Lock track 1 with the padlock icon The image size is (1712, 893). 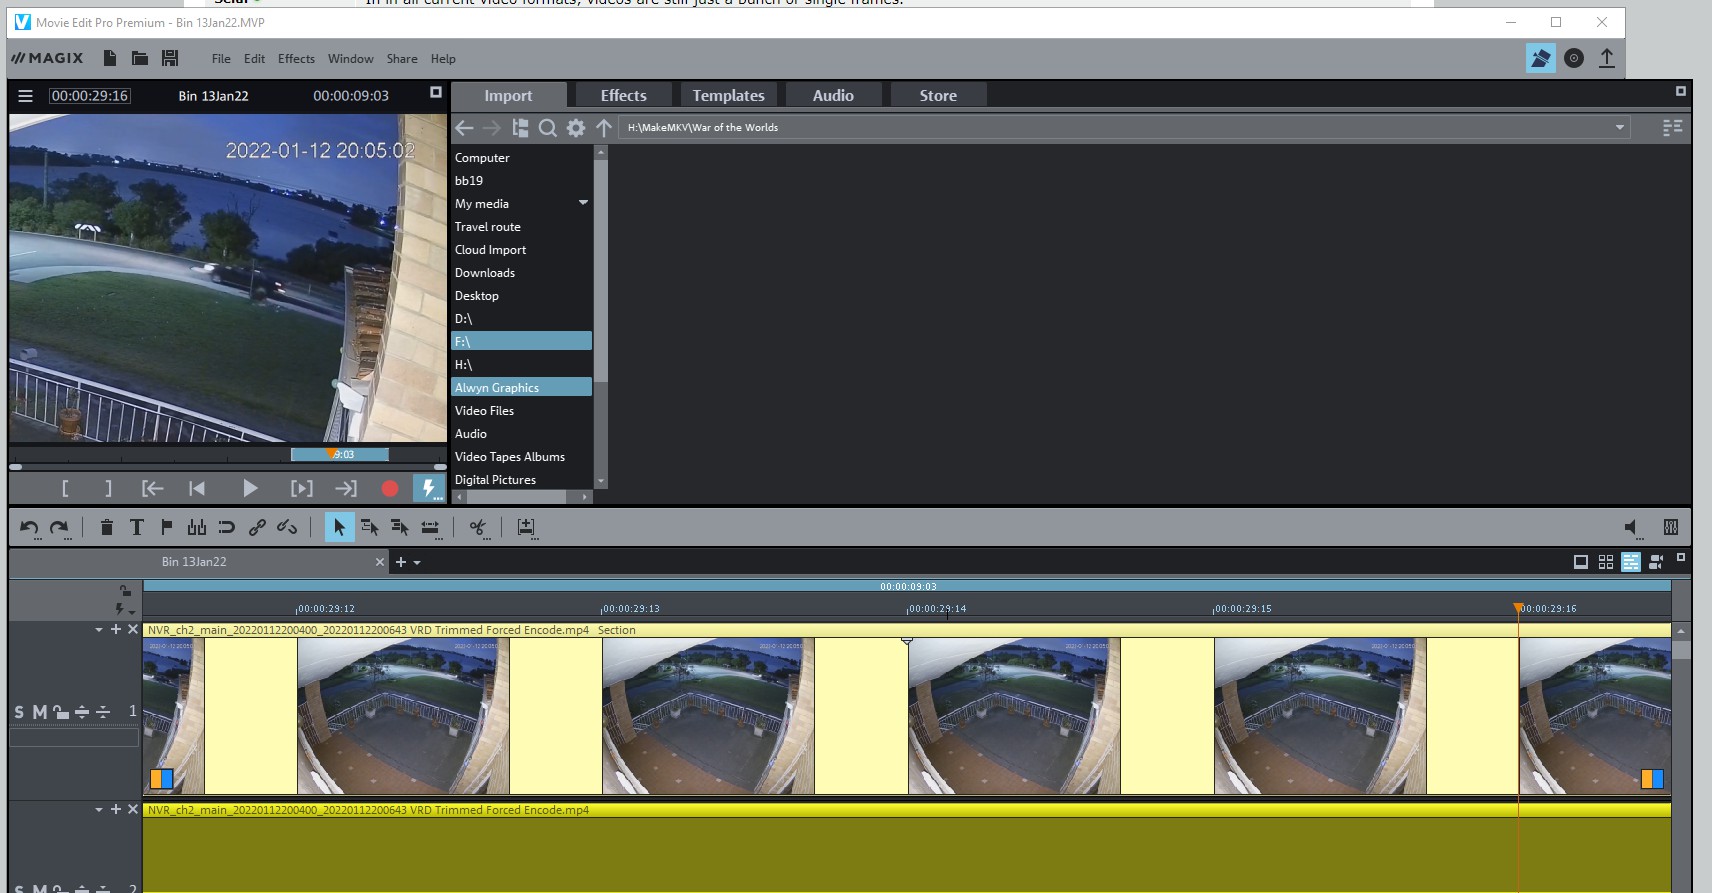[x=61, y=712]
